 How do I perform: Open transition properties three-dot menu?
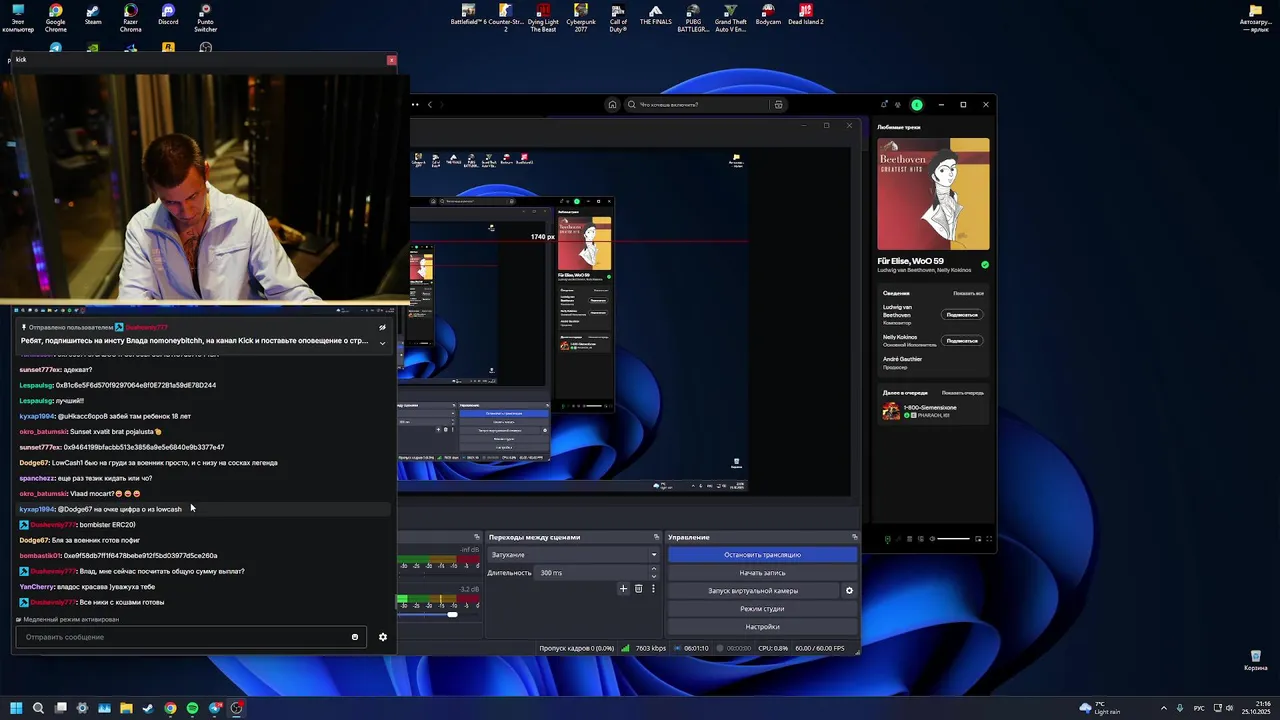pyautogui.click(x=653, y=589)
